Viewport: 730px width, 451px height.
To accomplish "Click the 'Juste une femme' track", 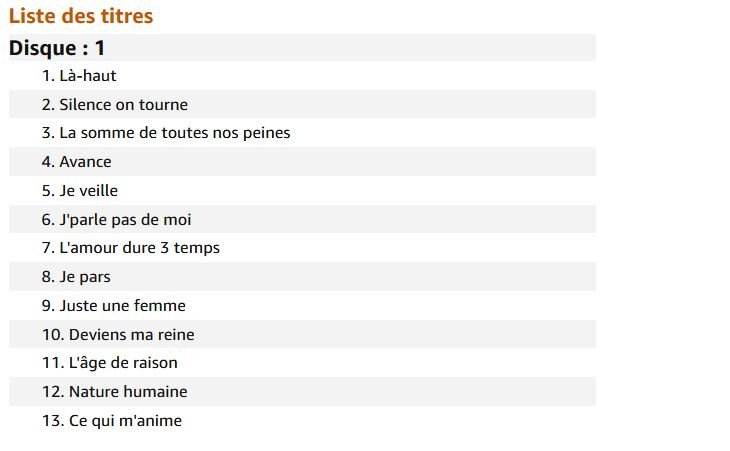I will coord(122,305).
